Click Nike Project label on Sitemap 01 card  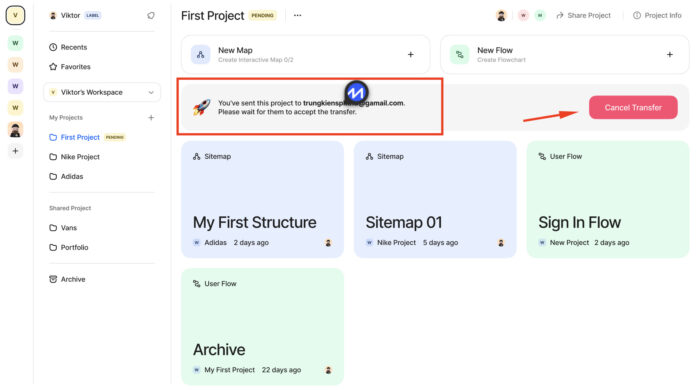[x=396, y=243]
